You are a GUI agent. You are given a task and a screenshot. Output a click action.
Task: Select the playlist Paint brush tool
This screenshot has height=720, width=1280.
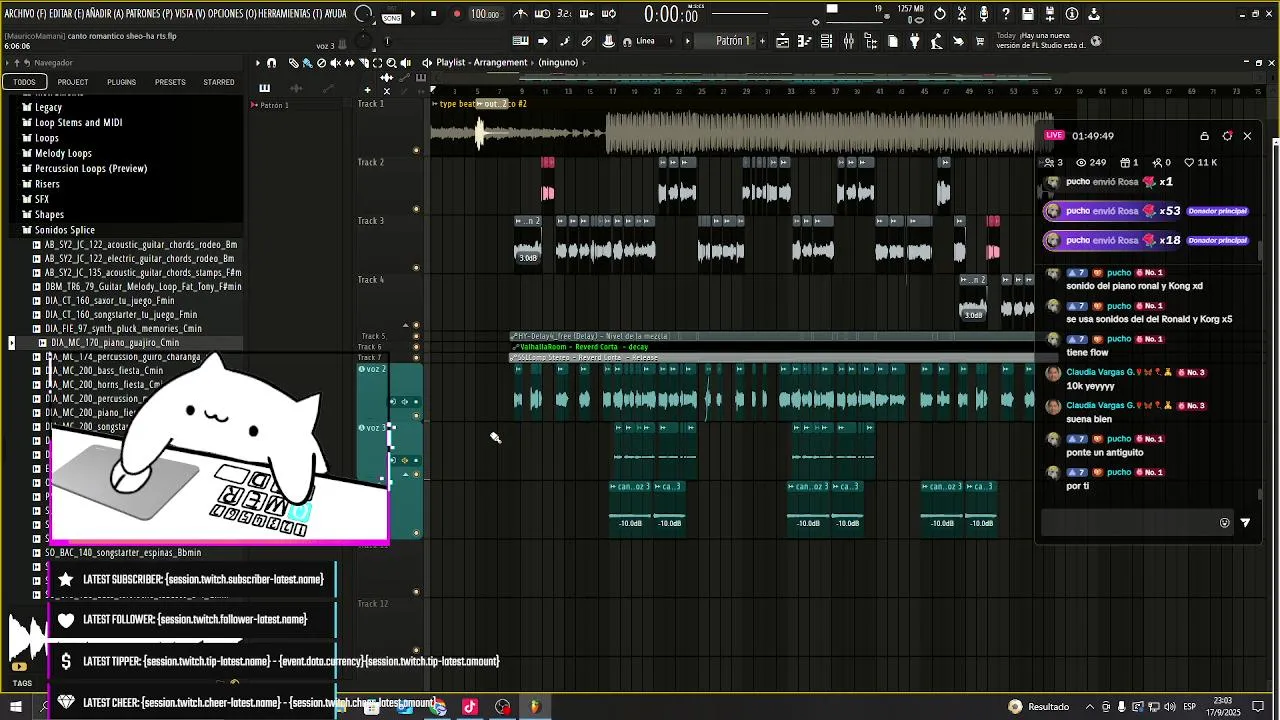[x=307, y=63]
